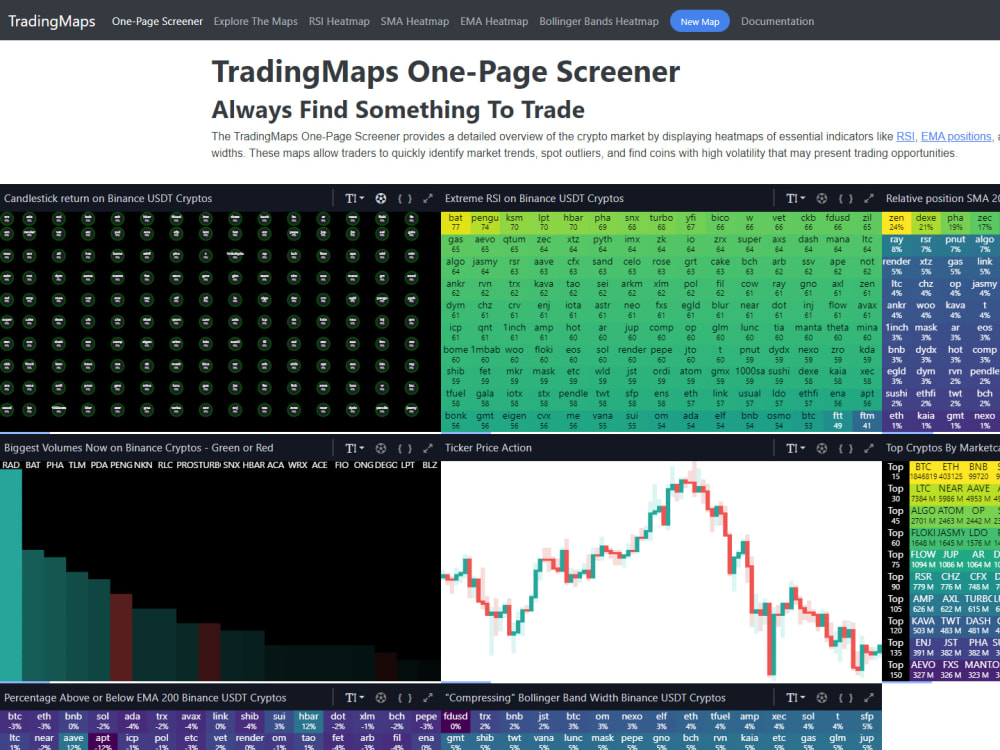Screen dimensions: 1000x750
Task: Open TI dropdown on Extreme RSI panel
Action: [x=795, y=198]
